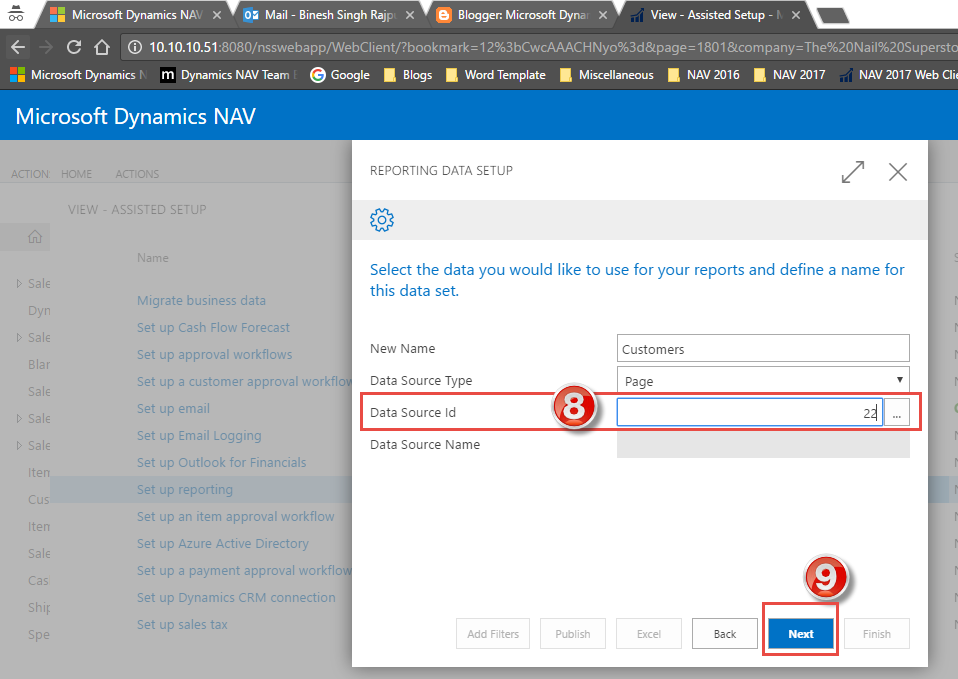The width and height of the screenshot is (958, 679).
Task: Click the Next button
Action: 800,633
